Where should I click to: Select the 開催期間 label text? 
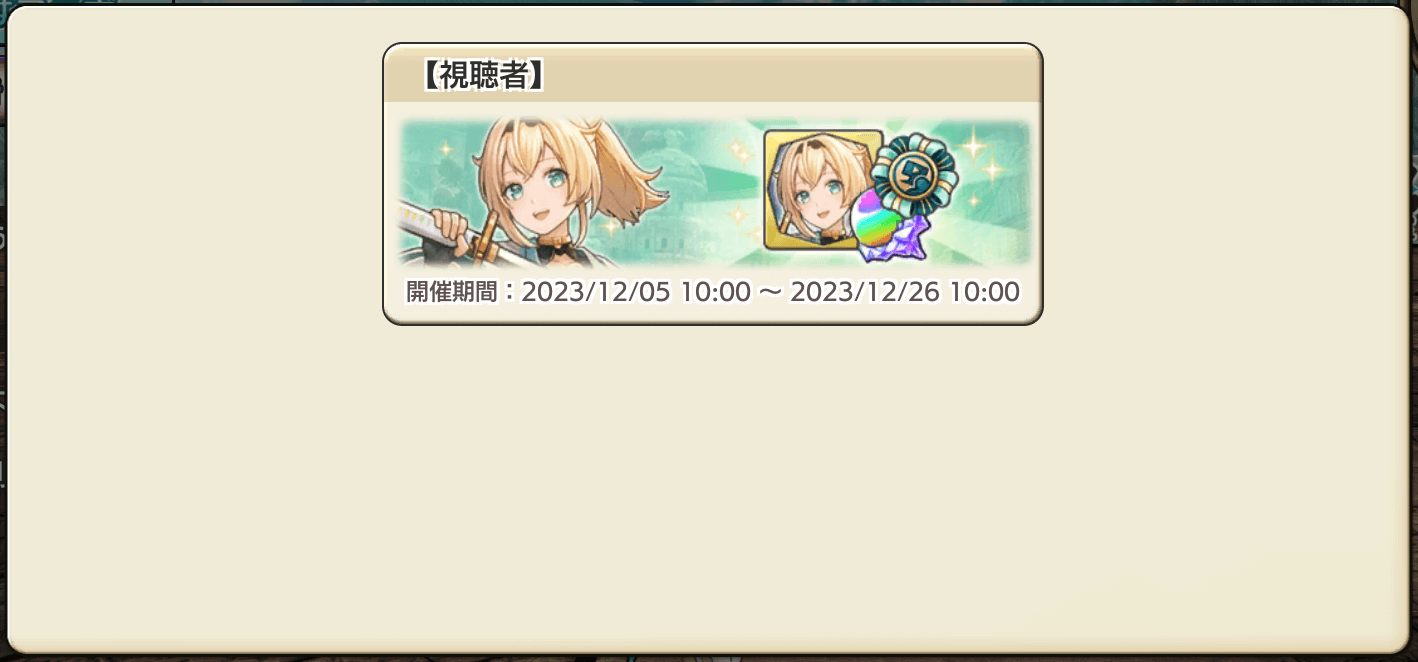click(451, 292)
